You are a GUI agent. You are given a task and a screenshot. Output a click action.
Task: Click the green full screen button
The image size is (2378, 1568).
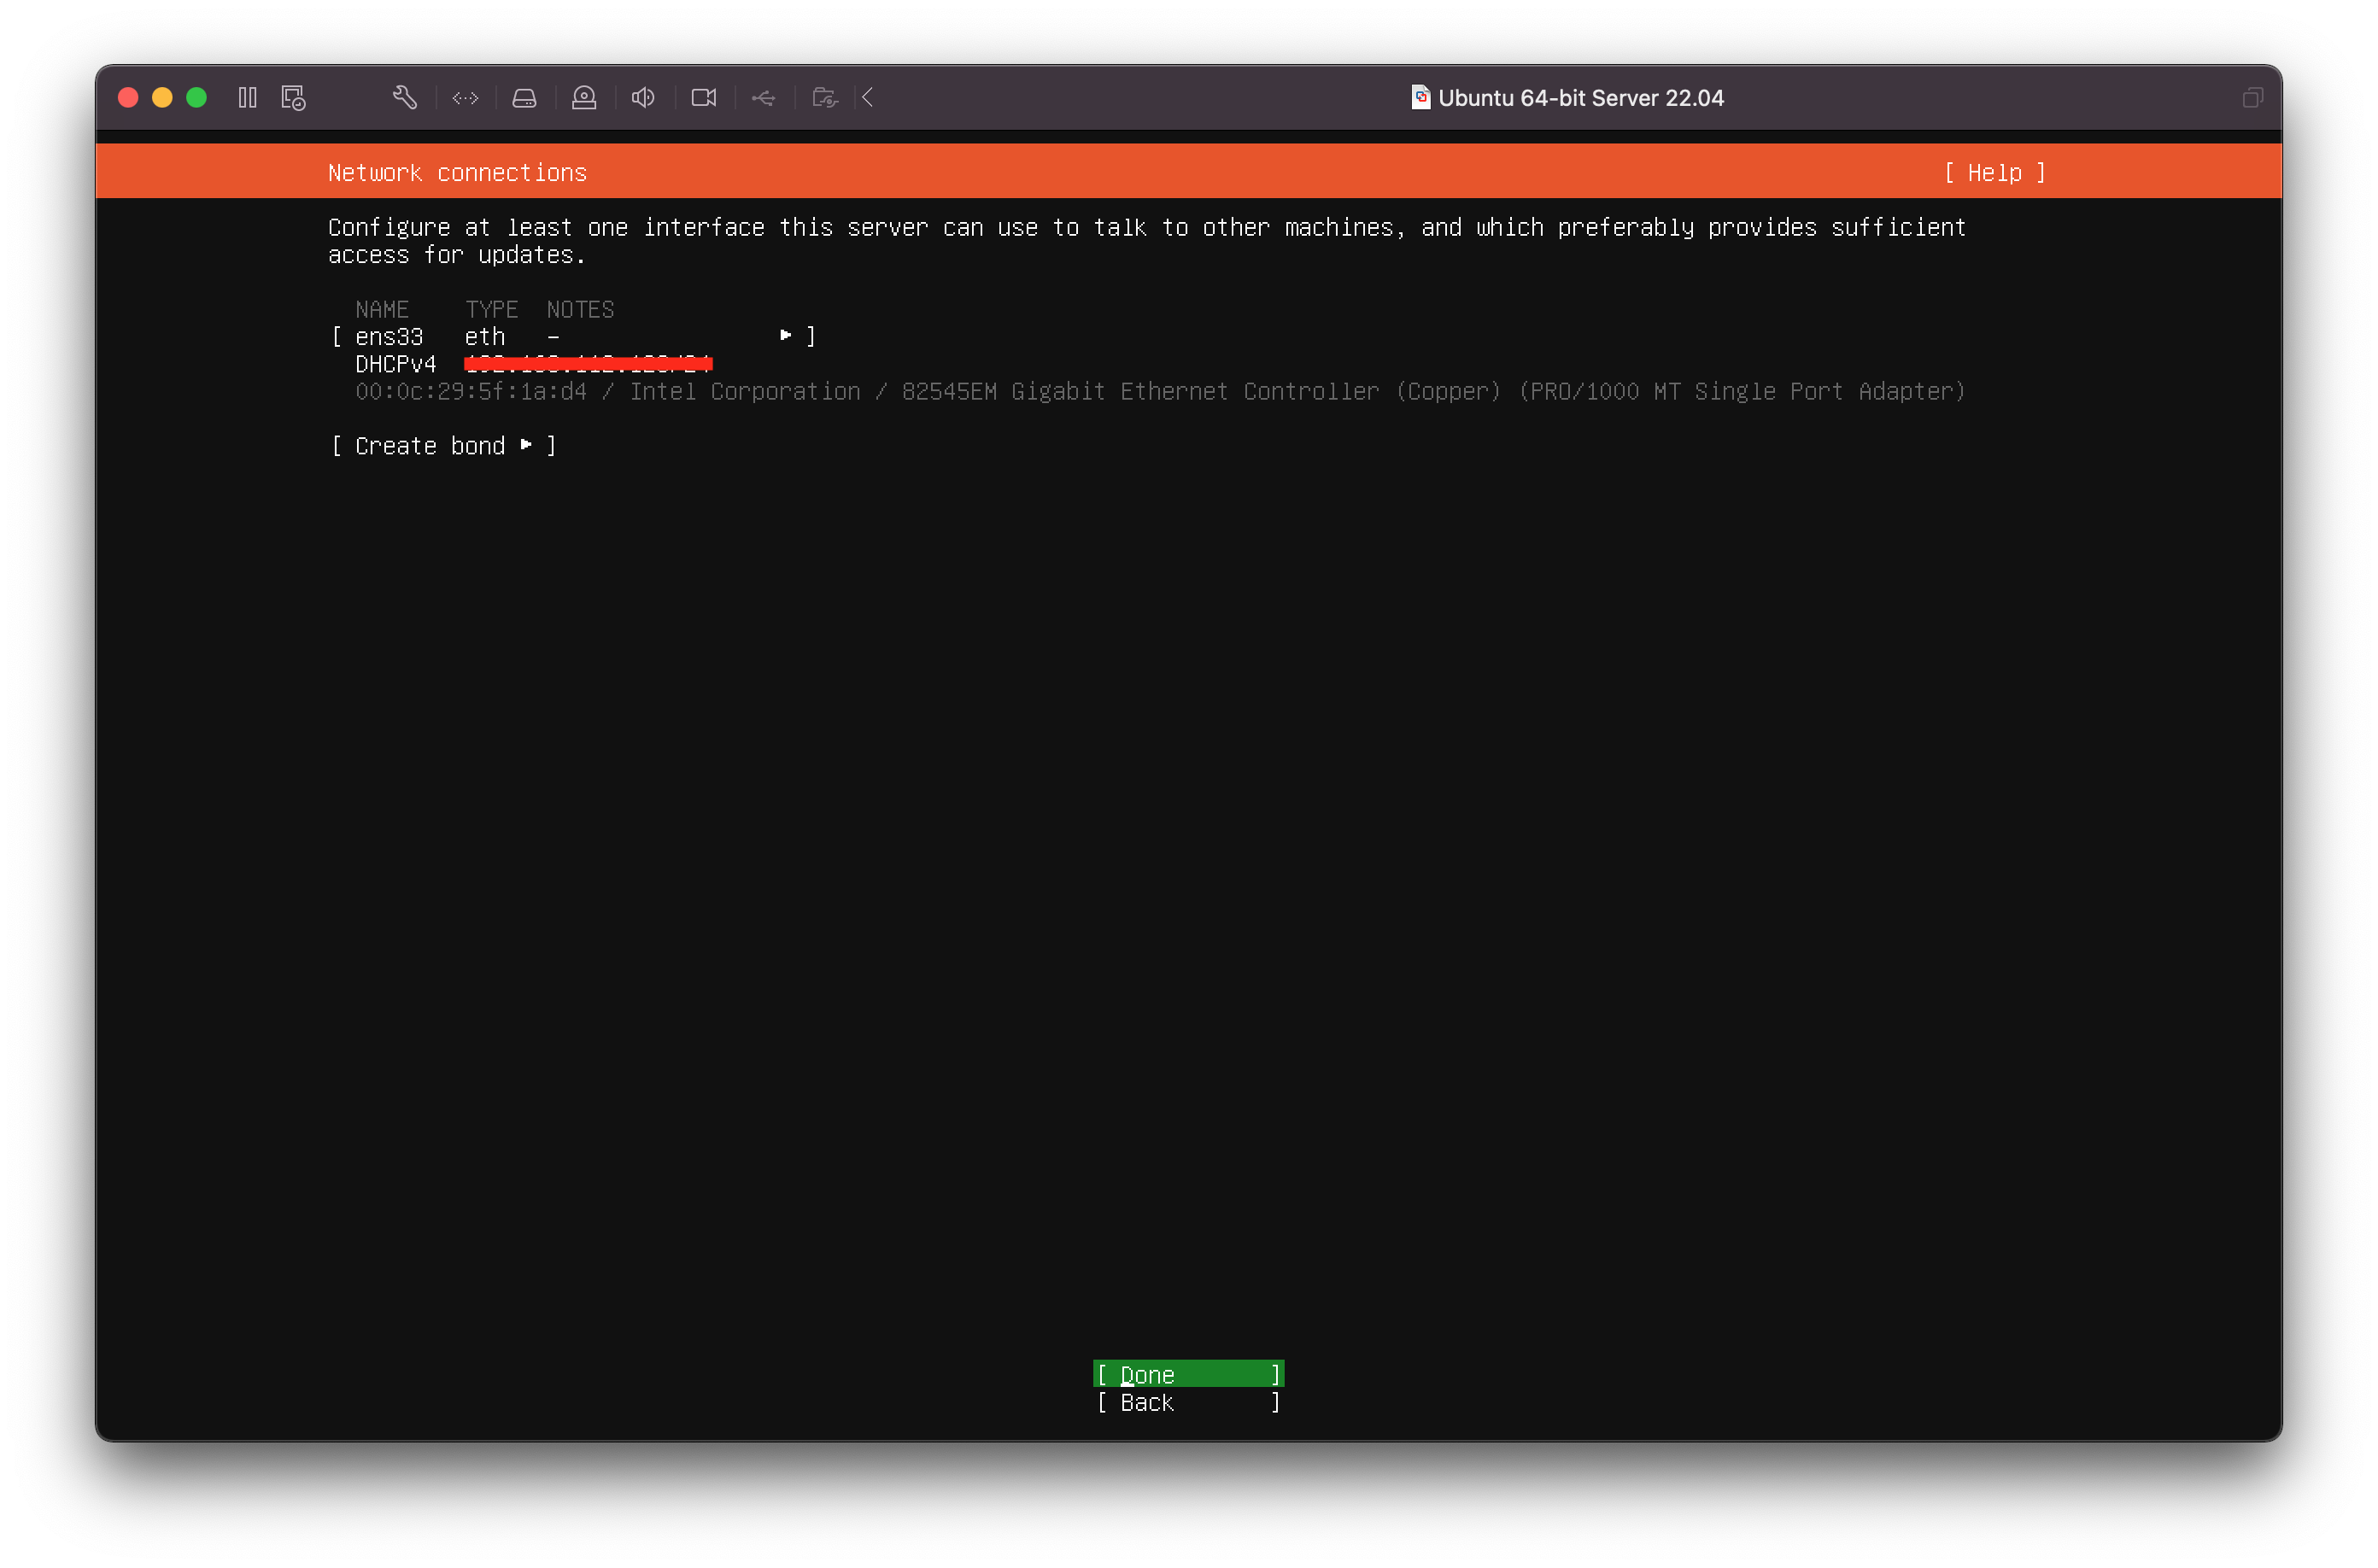(197, 97)
